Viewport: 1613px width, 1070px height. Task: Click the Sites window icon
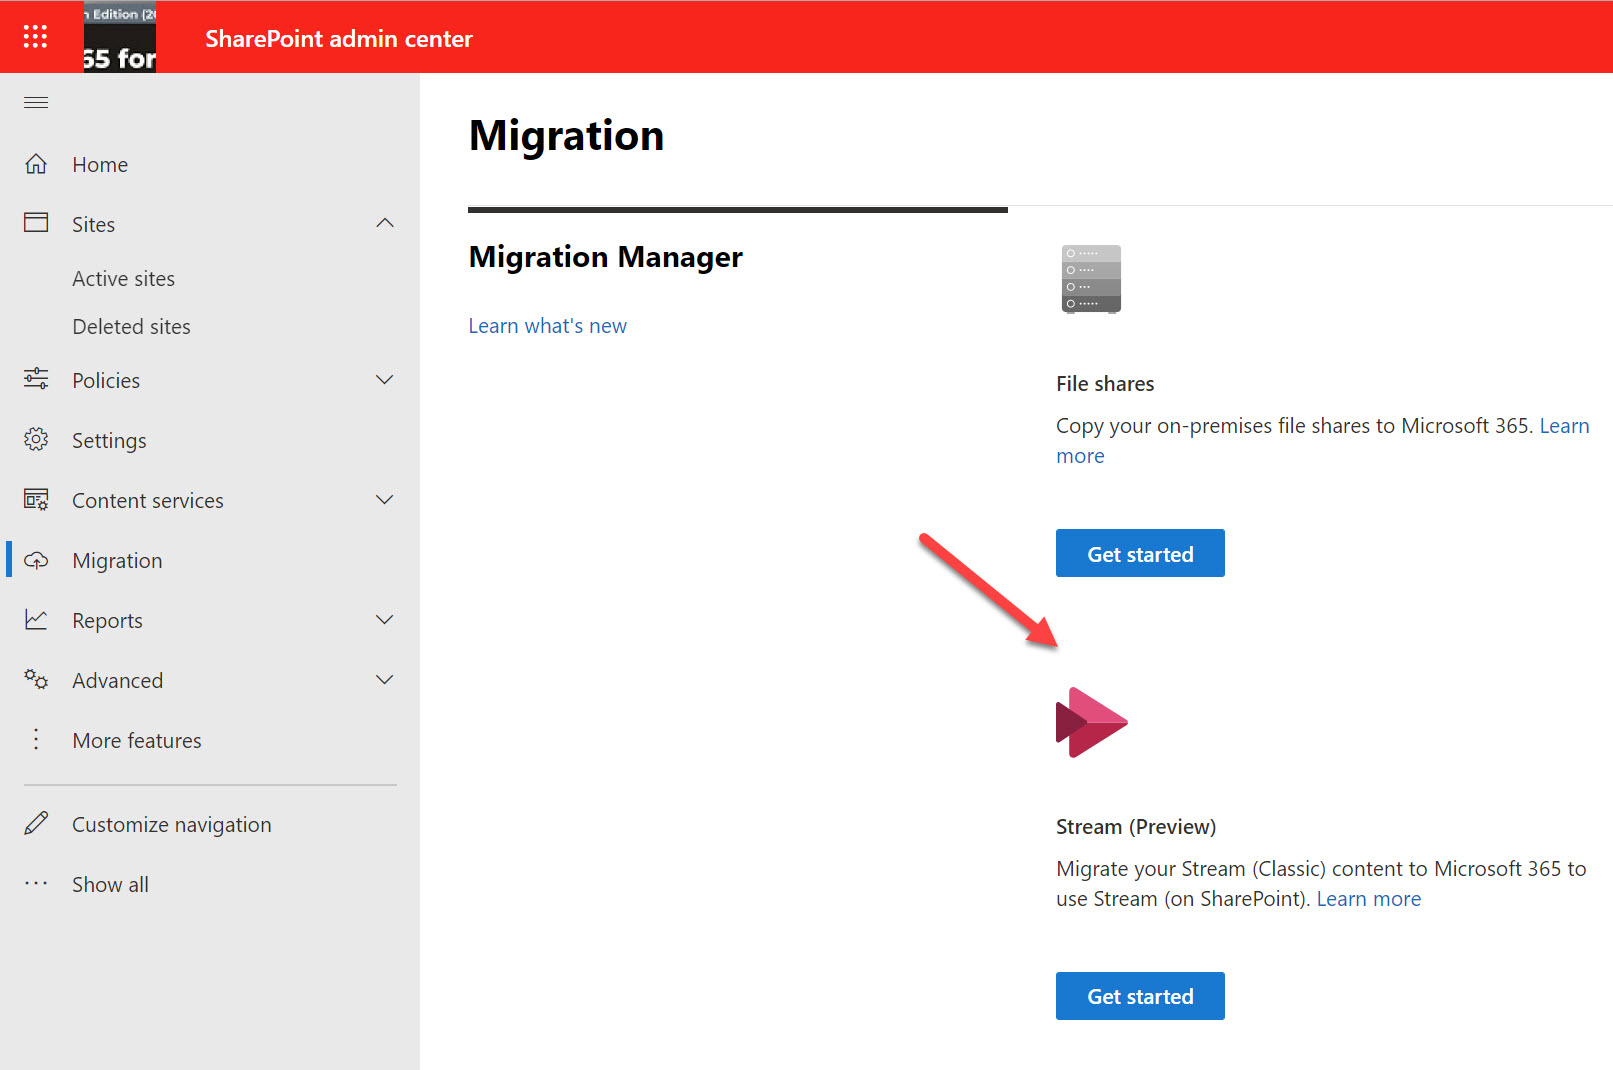[x=36, y=222]
